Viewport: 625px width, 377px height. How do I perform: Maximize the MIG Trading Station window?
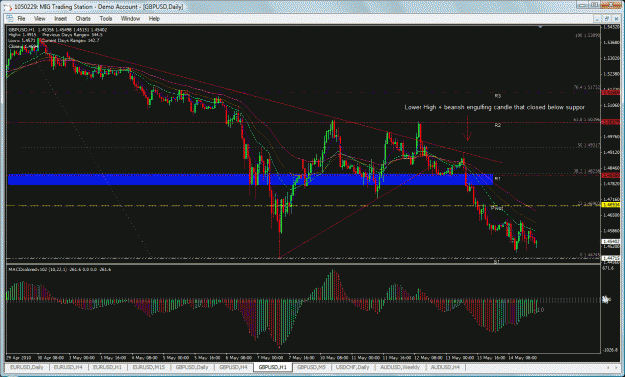click(595, 5)
